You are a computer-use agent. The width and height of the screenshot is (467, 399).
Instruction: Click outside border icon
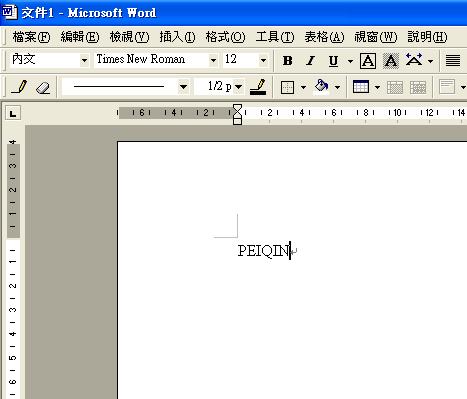(x=287, y=87)
